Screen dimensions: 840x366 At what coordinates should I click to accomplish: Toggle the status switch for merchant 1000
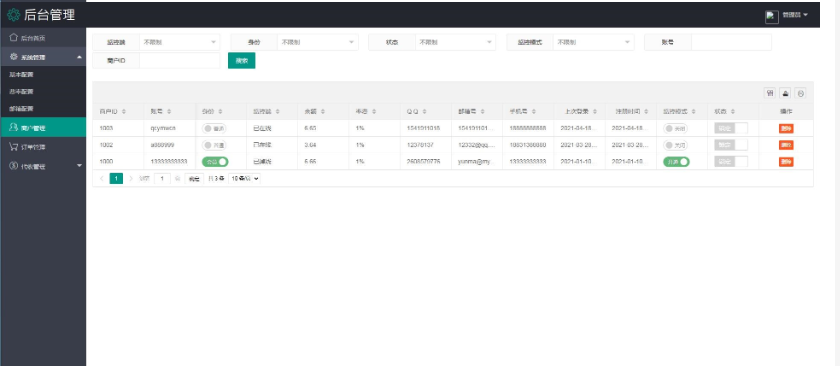point(731,162)
